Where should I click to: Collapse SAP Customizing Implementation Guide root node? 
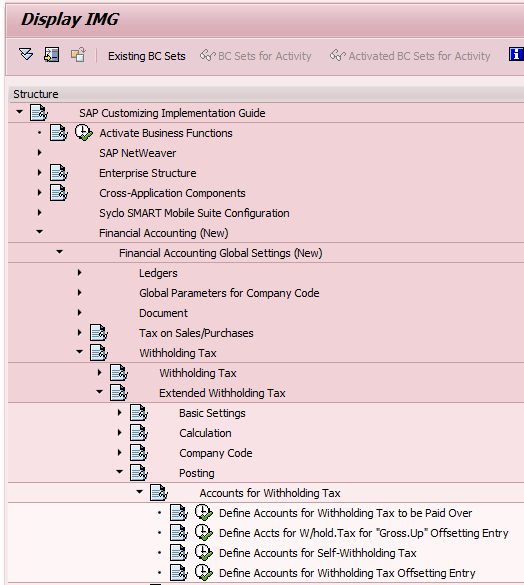coord(19,112)
